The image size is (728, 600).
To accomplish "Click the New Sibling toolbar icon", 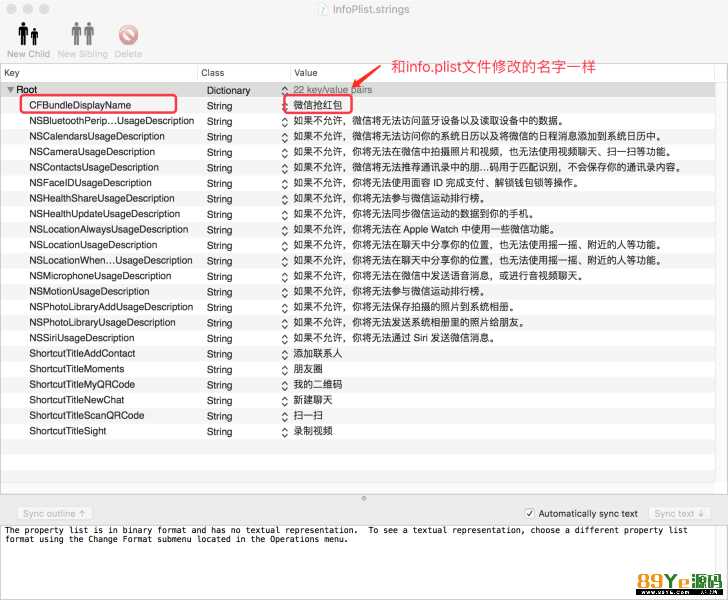I will 83,34.
